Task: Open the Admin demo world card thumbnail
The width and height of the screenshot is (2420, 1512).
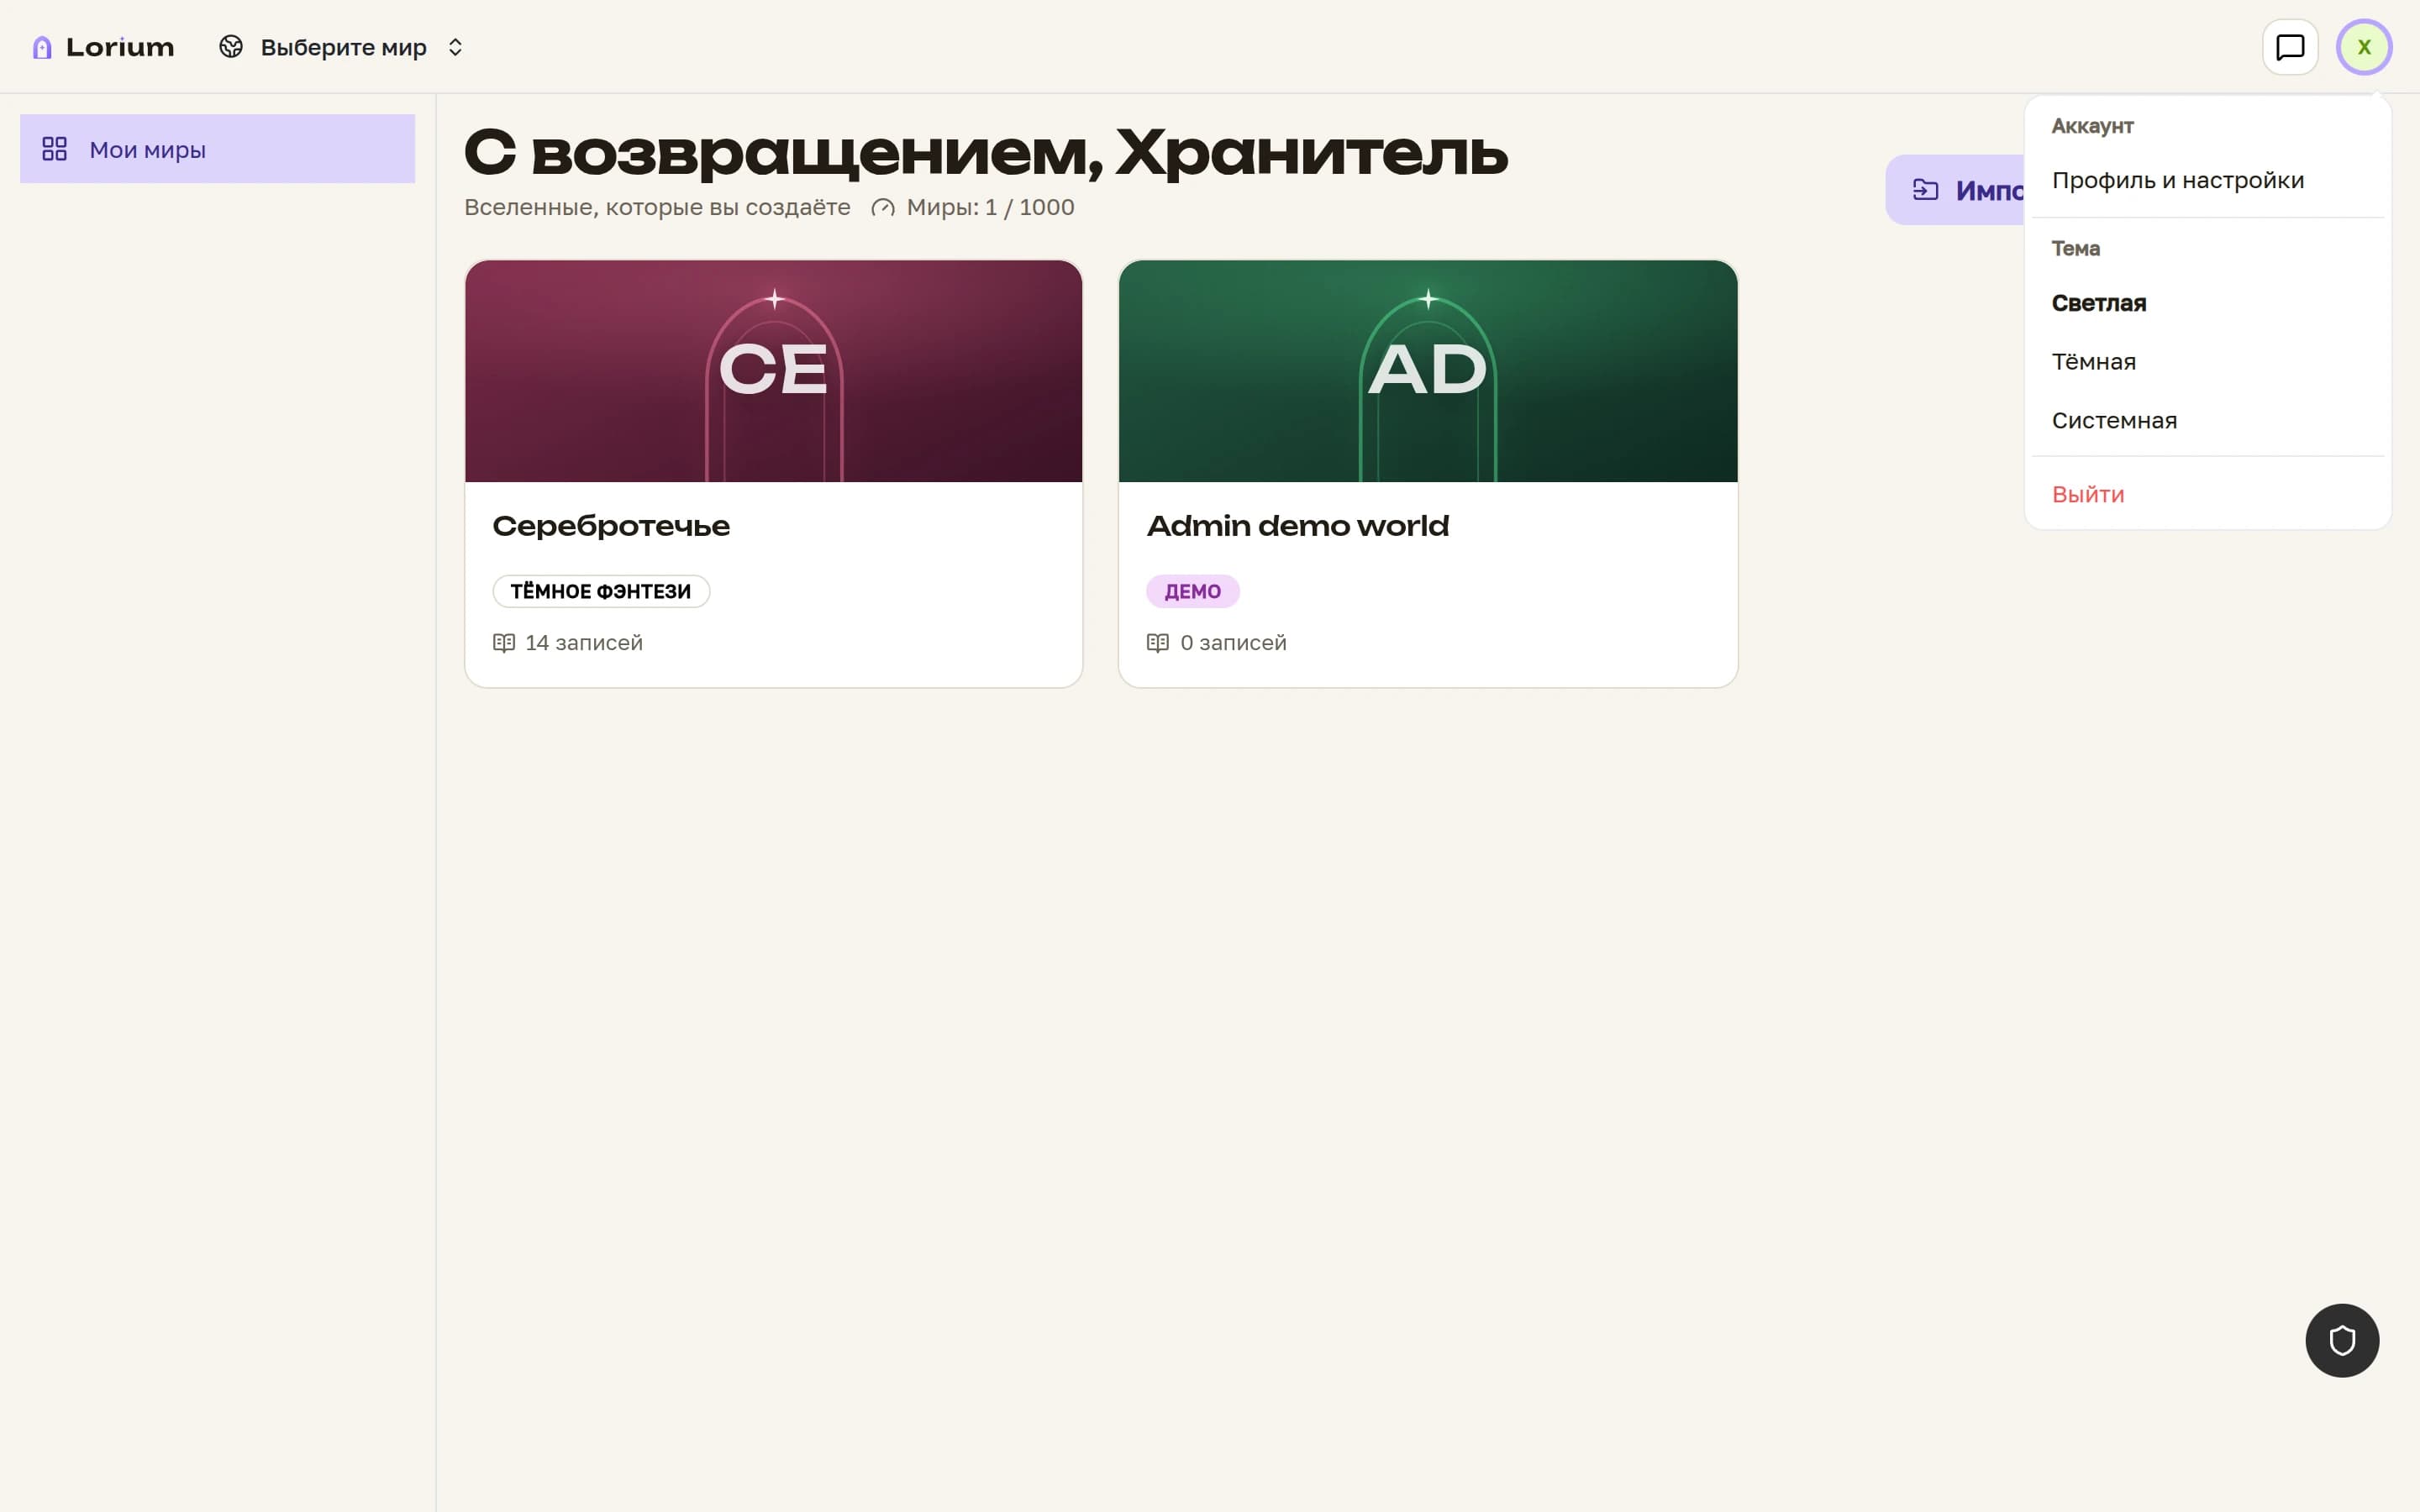Action: click(x=1427, y=371)
